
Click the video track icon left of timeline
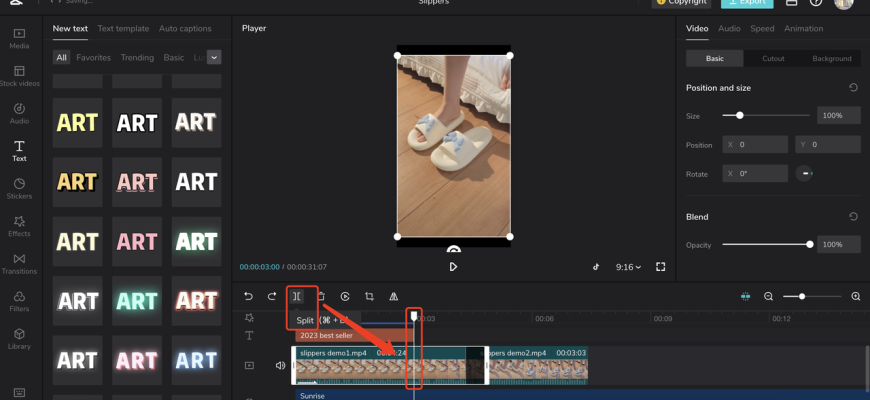click(x=249, y=365)
